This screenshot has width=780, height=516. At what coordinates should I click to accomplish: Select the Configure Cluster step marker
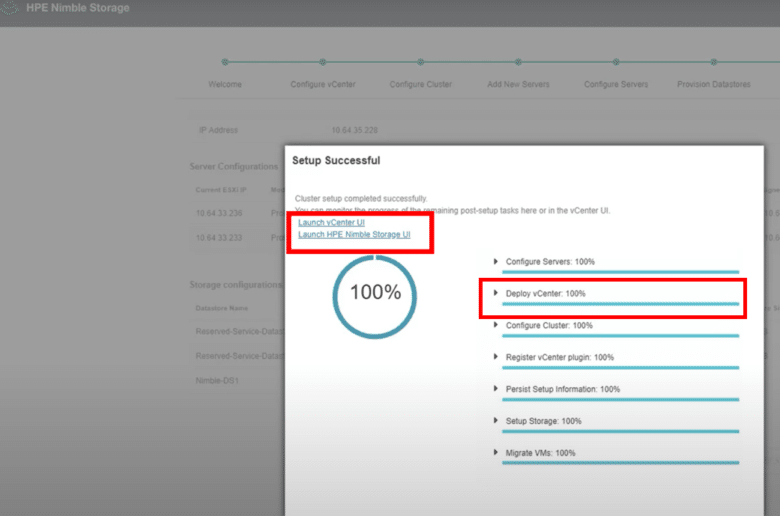[x=421, y=62]
